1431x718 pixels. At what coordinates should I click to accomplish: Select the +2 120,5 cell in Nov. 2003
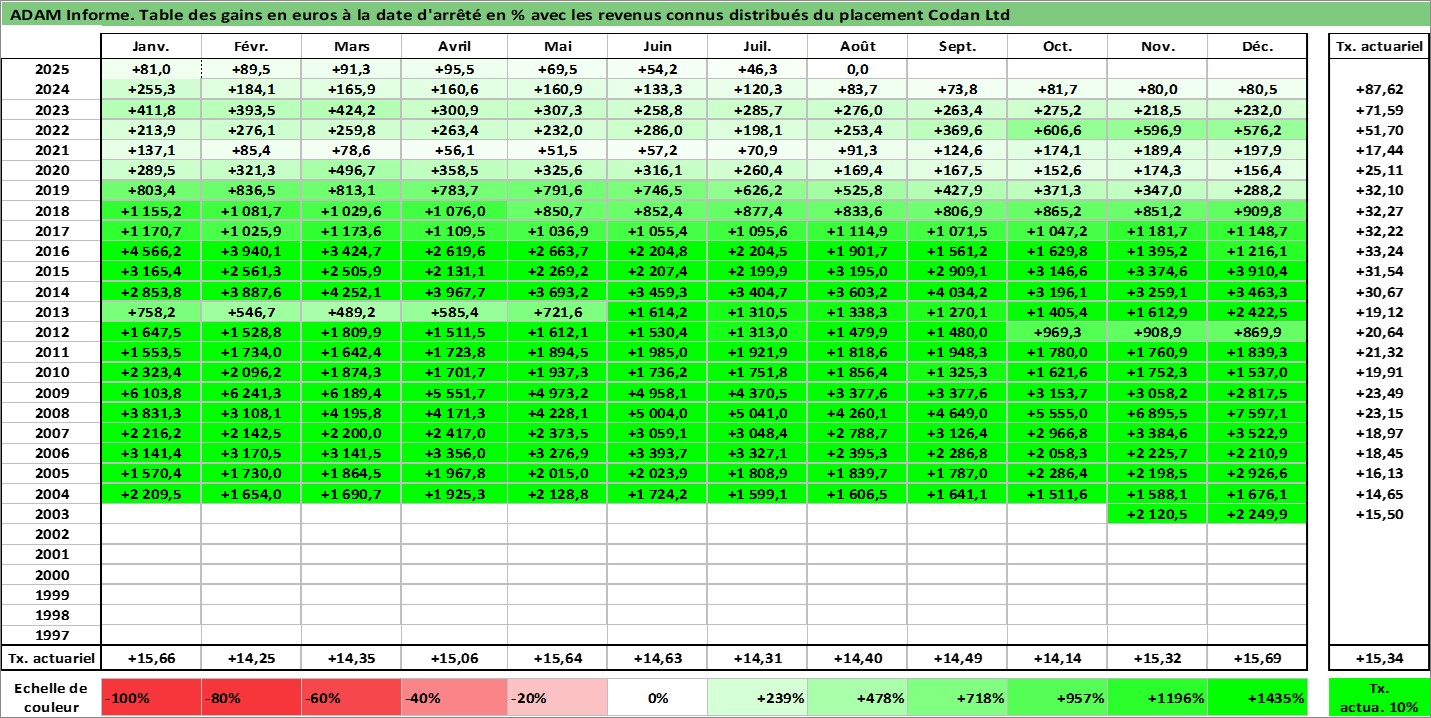pos(1157,514)
